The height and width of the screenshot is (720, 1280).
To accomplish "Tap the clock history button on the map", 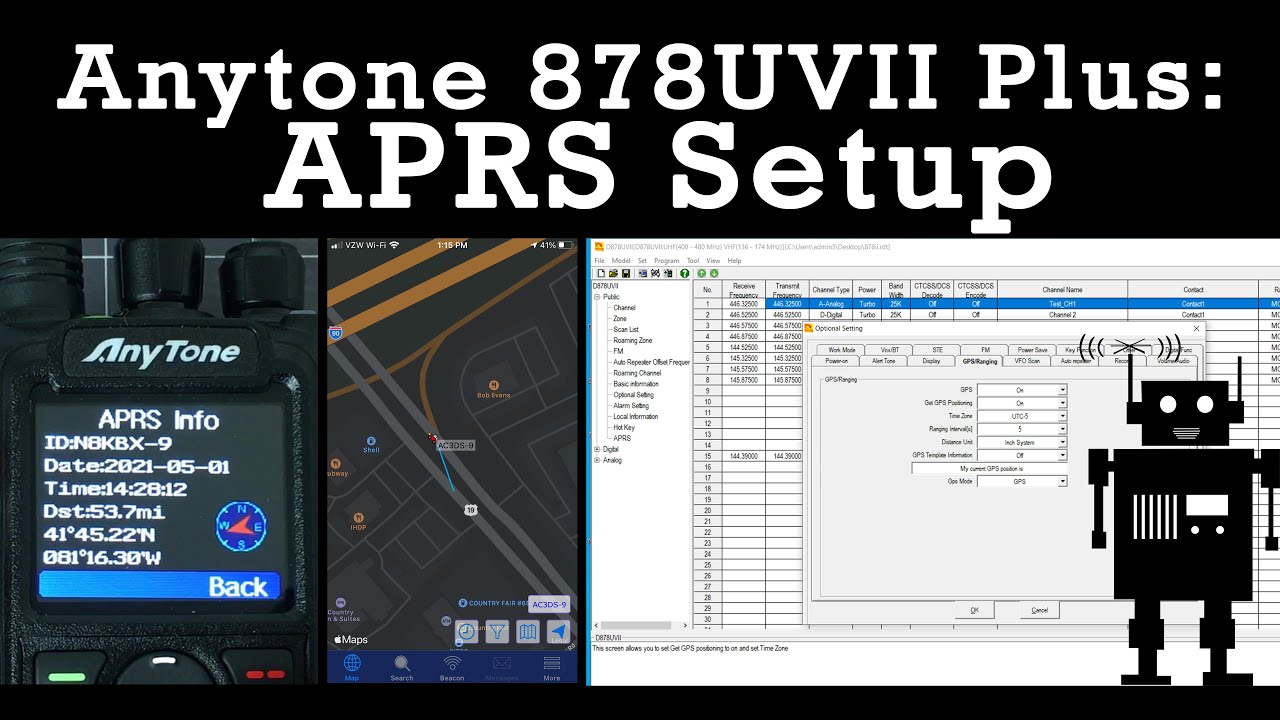I will [x=467, y=632].
